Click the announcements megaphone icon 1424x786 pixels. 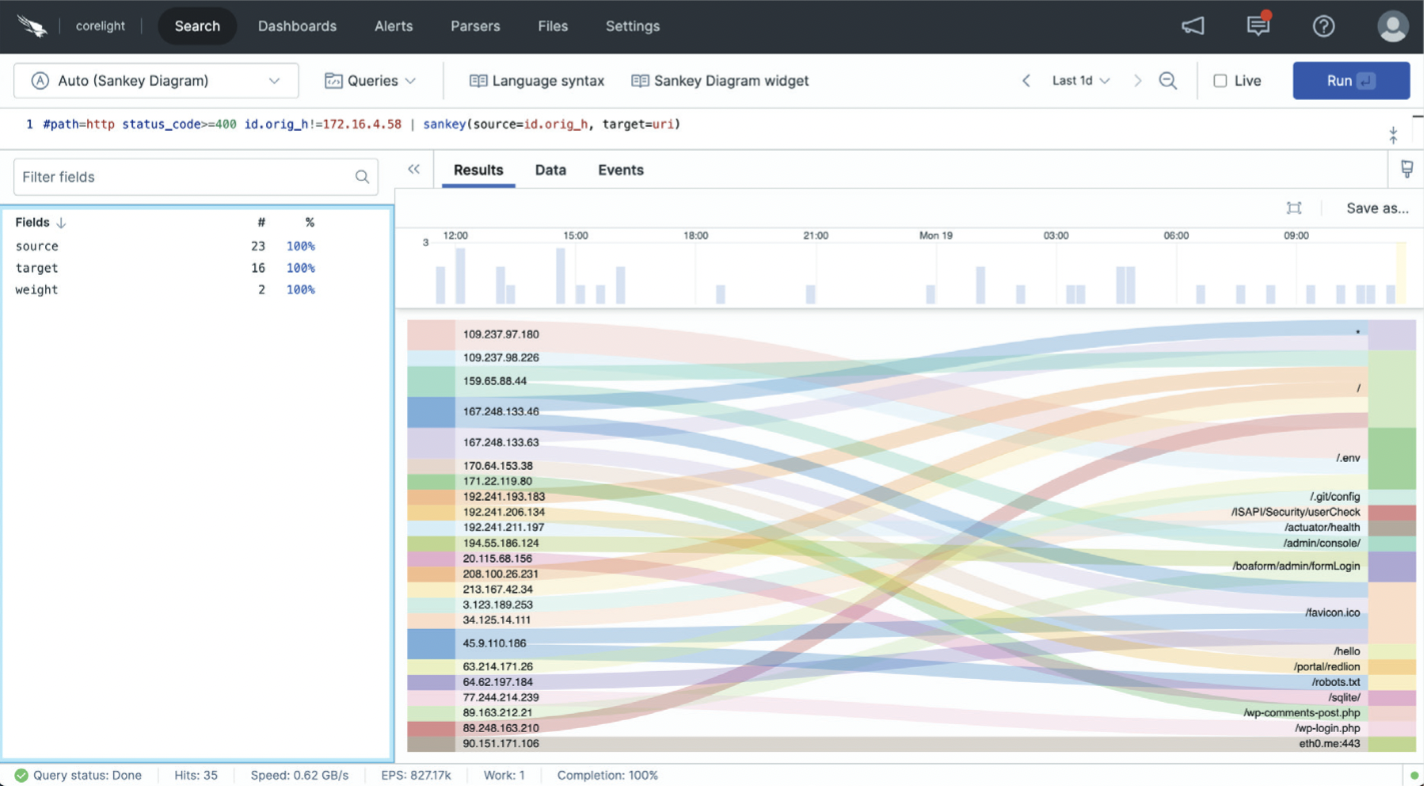(x=1193, y=26)
